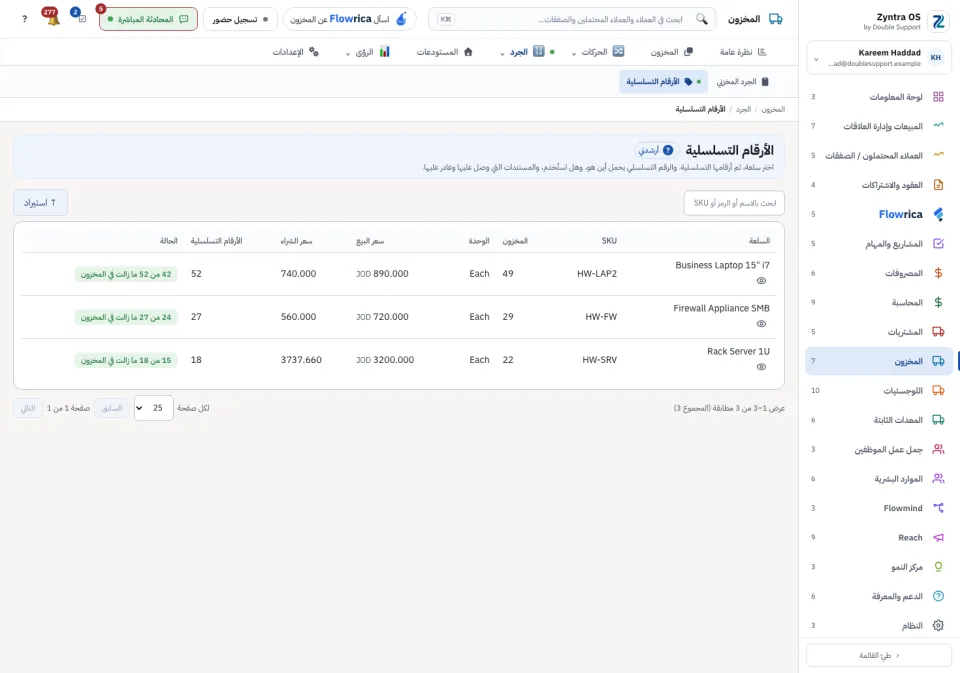The height and width of the screenshot is (673, 960).
Task: Open the dashboard icon in sidebar
Action: pyautogui.click(x=938, y=97)
